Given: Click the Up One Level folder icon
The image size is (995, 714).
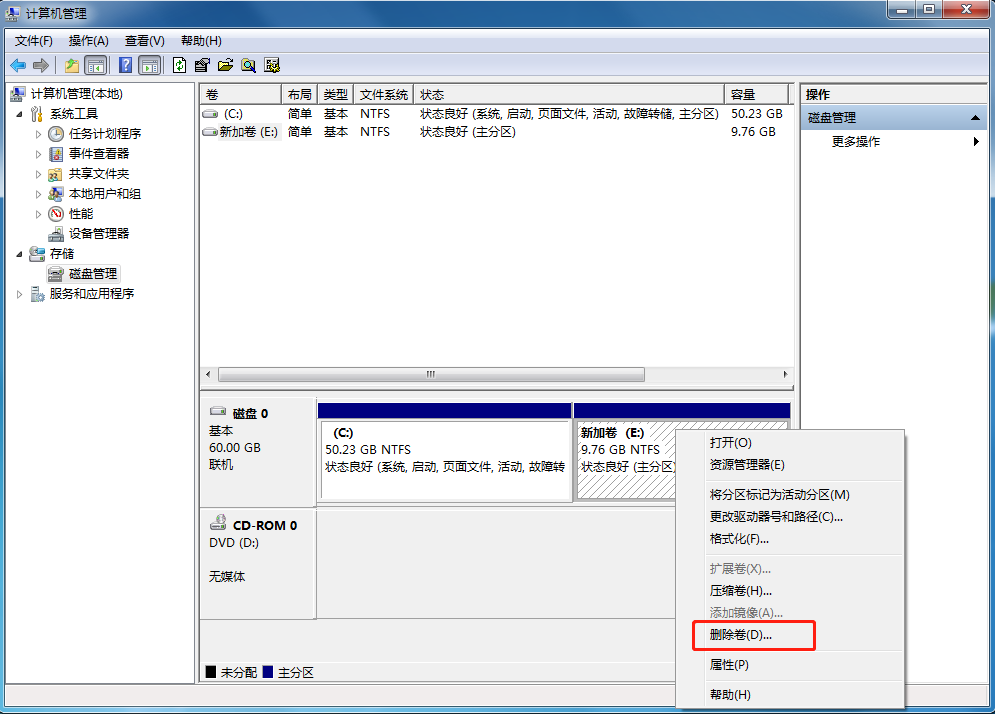Looking at the screenshot, I should click(72, 65).
